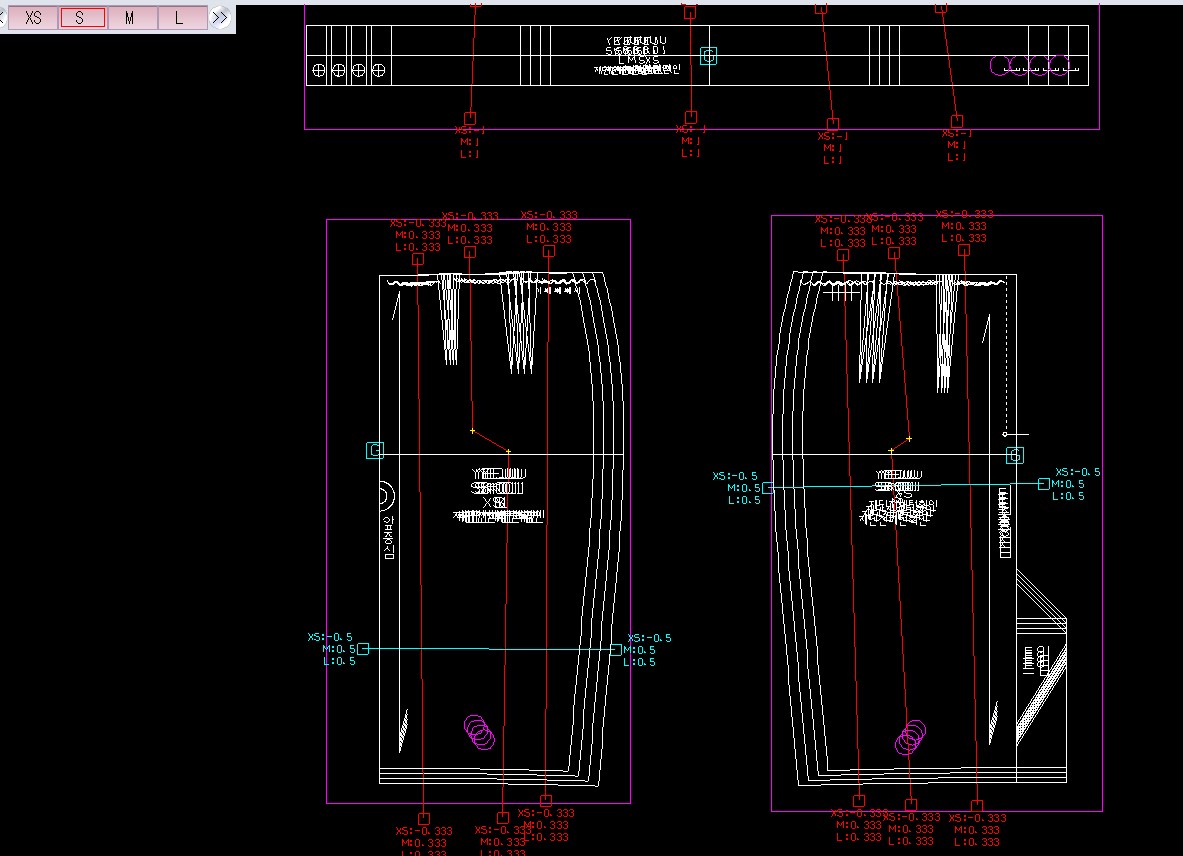
Task: Click left cyan grading handle on left panel
Action: pyautogui.click(x=363, y=649)
